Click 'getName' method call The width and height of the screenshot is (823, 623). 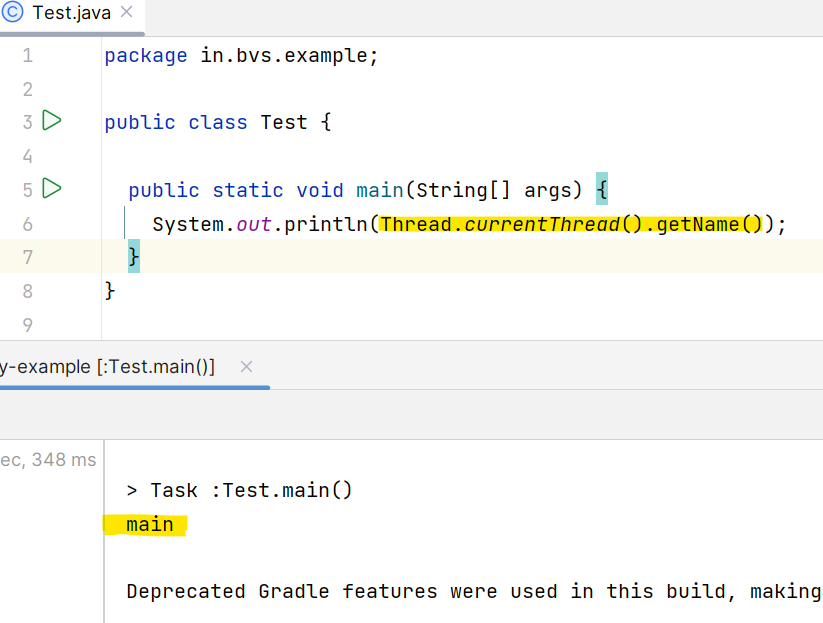[698, 225]
